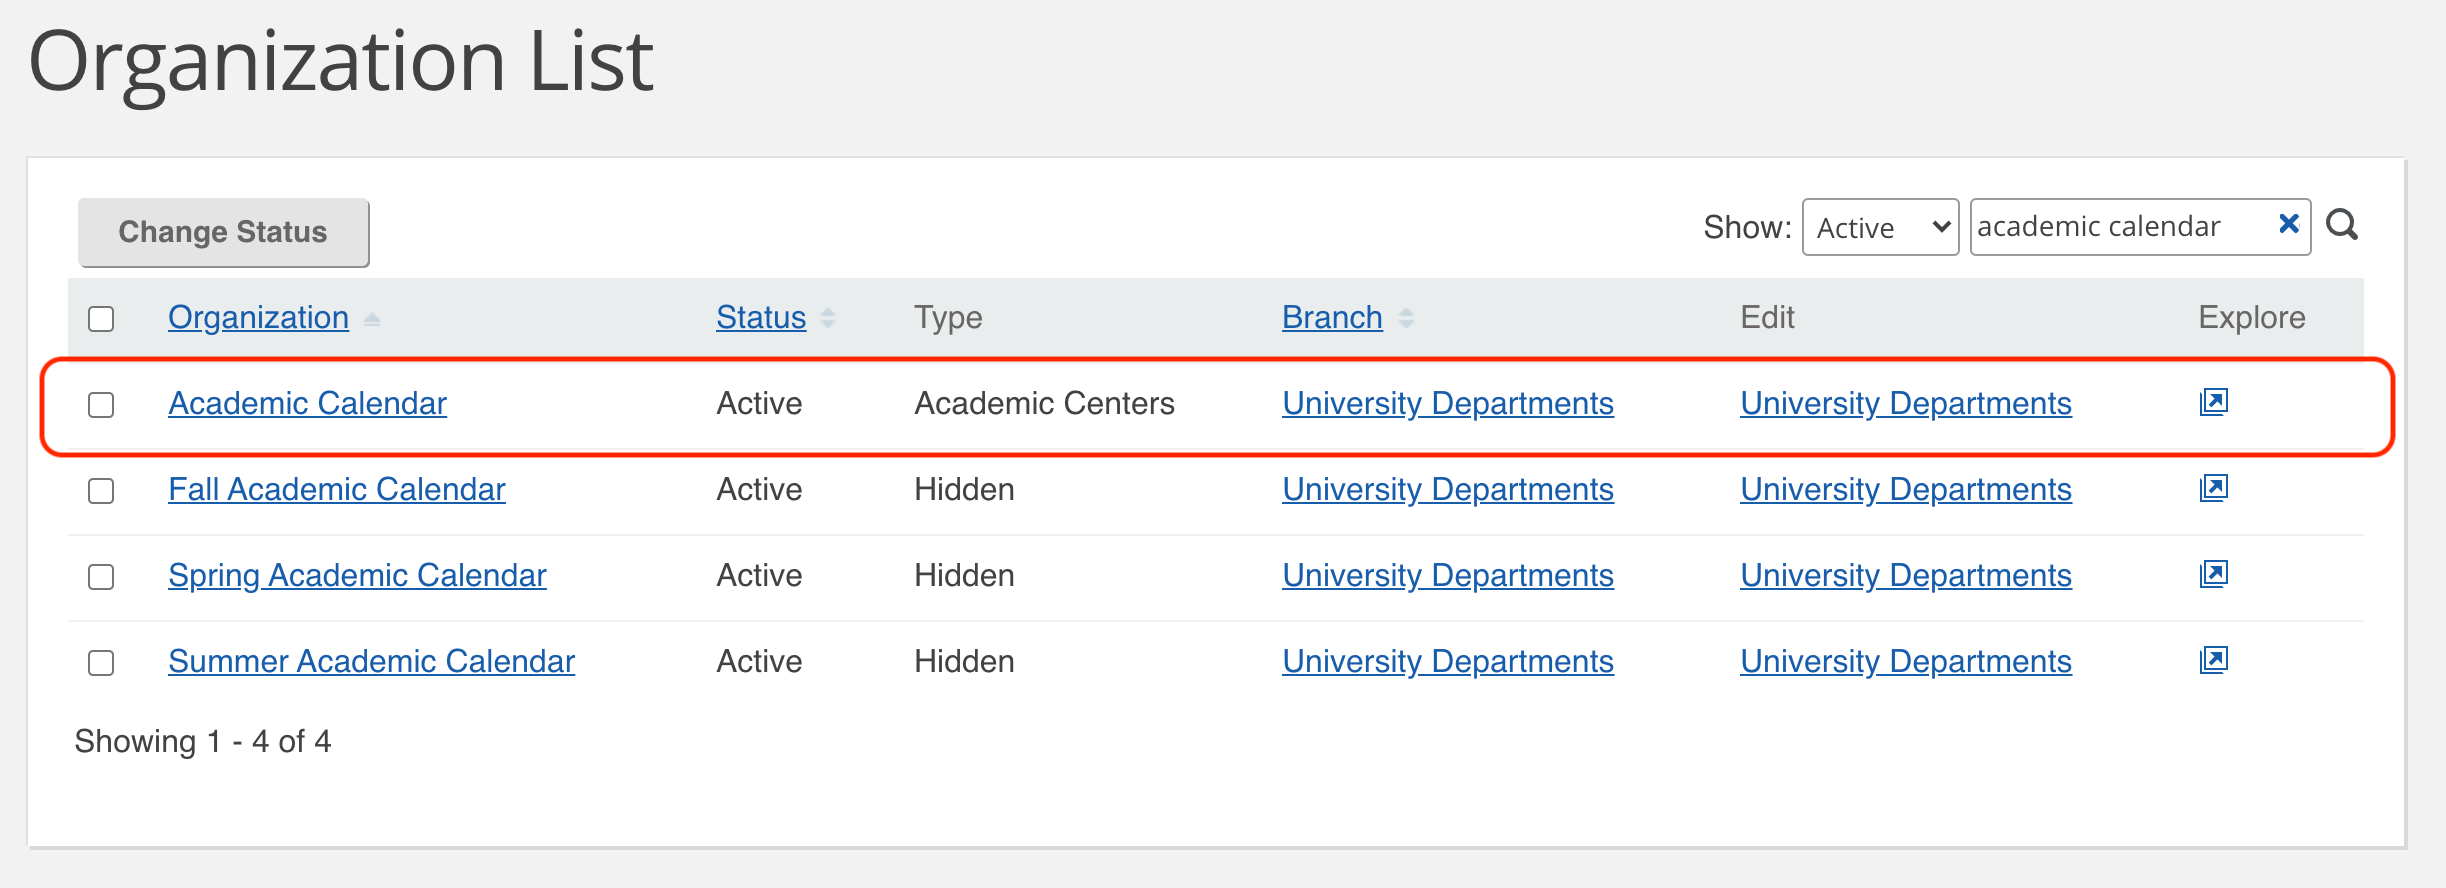Click Hidden type in Fall Academic Calendar row
The height and width of the screenshot is (888, 2446).
pyautogui.click(x=964, y=489)
